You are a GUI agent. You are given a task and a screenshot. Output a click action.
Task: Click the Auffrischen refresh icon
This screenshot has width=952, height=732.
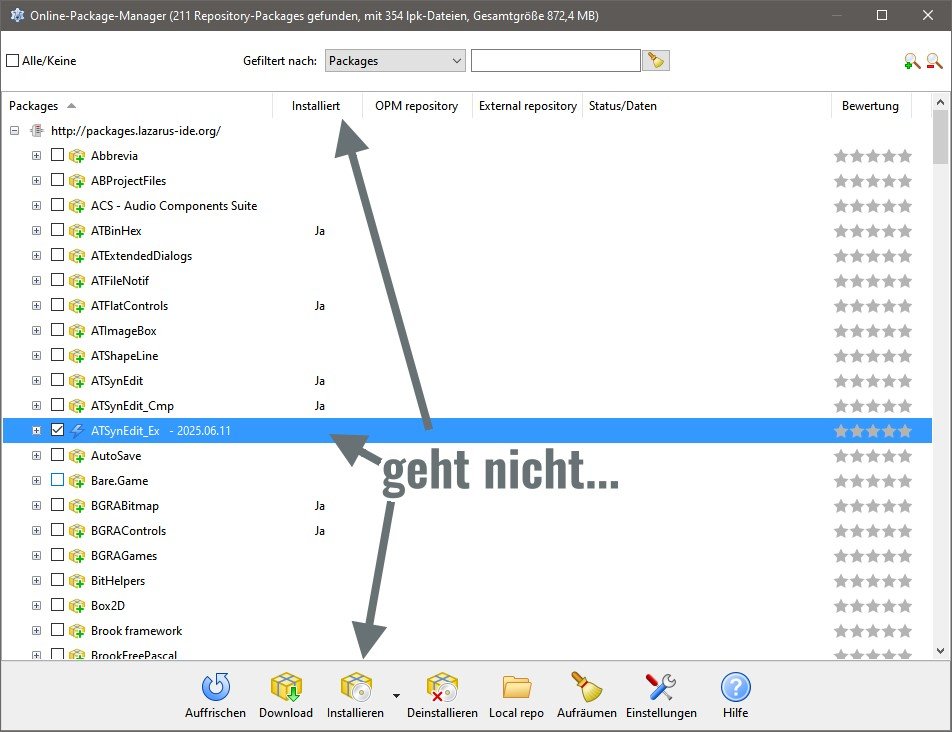(x=216, y=687)
